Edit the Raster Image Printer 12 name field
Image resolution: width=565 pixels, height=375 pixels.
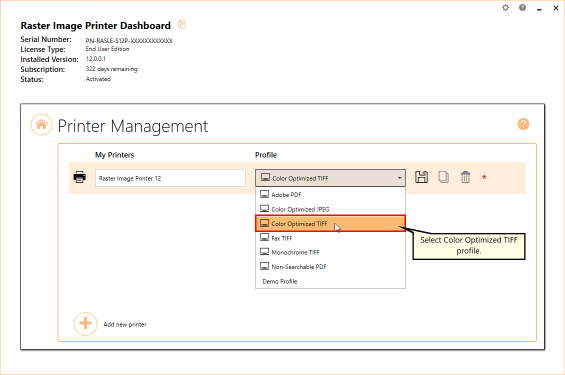170,178
